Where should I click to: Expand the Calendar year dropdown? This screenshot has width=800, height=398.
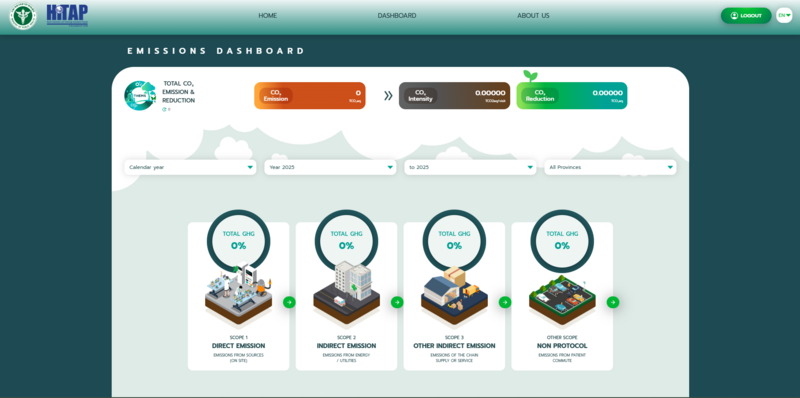(x=190, y=167)
